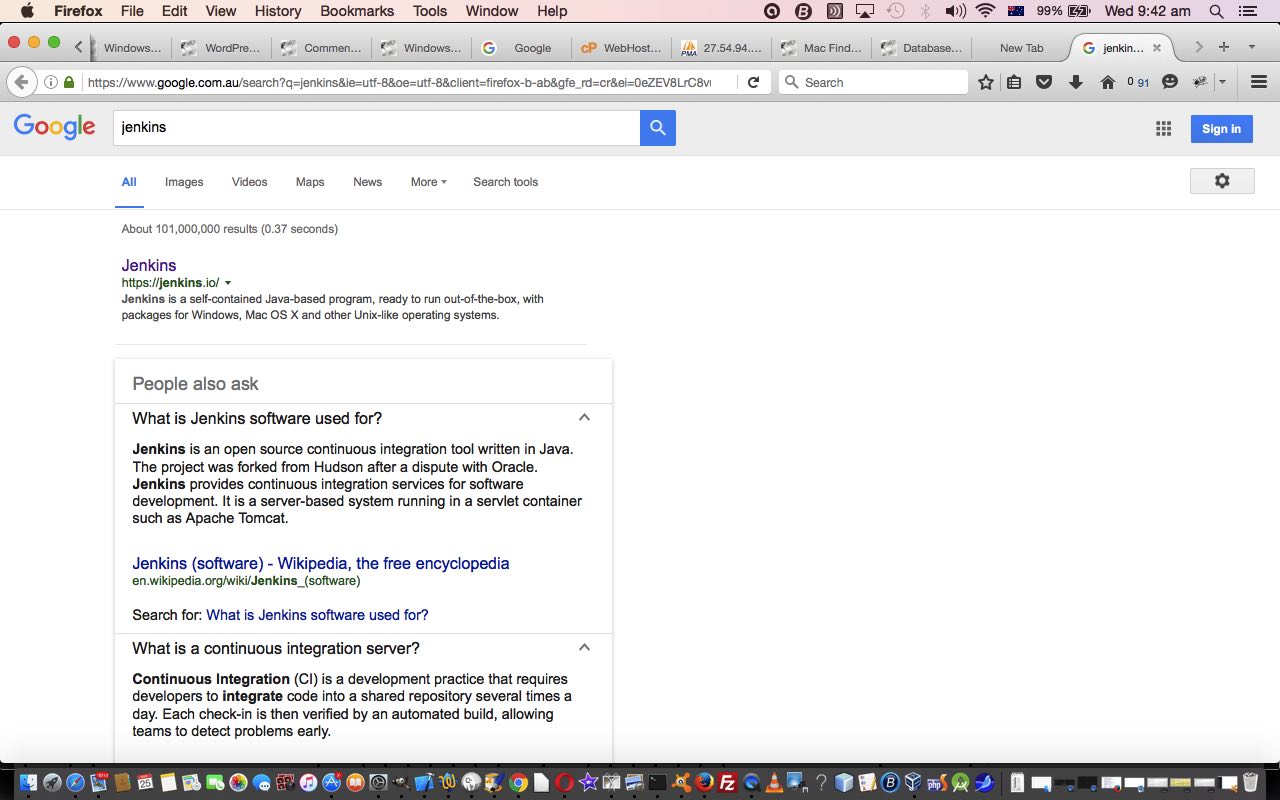
Task: Select Maps search filter
Action: coord(310,182)
